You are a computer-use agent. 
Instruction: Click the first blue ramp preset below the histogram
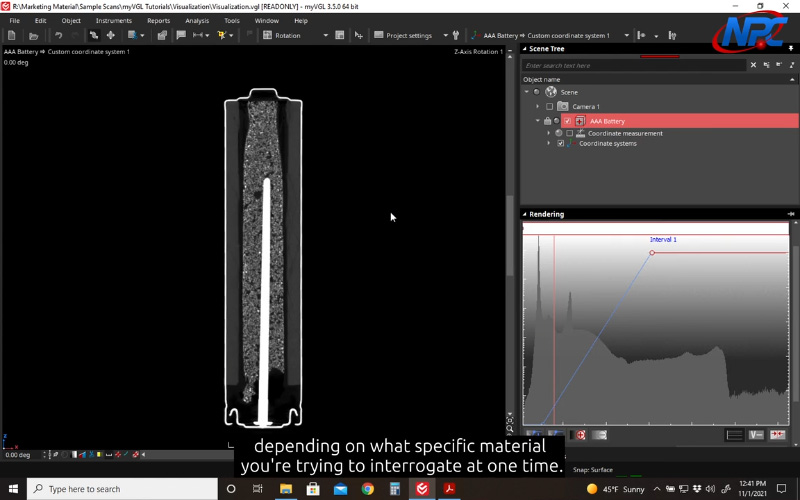(534, 434)
